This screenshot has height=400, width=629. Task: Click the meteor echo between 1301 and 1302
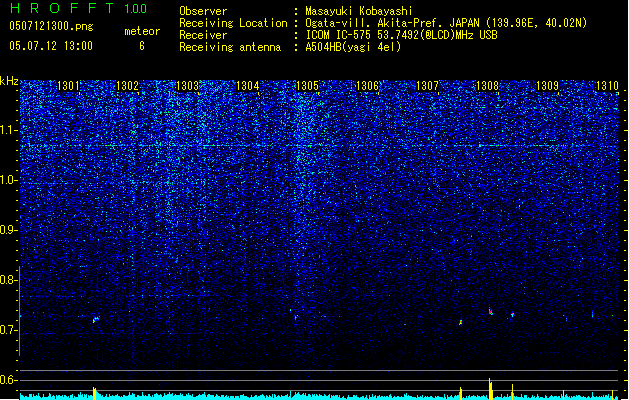(x=95, y=320)
